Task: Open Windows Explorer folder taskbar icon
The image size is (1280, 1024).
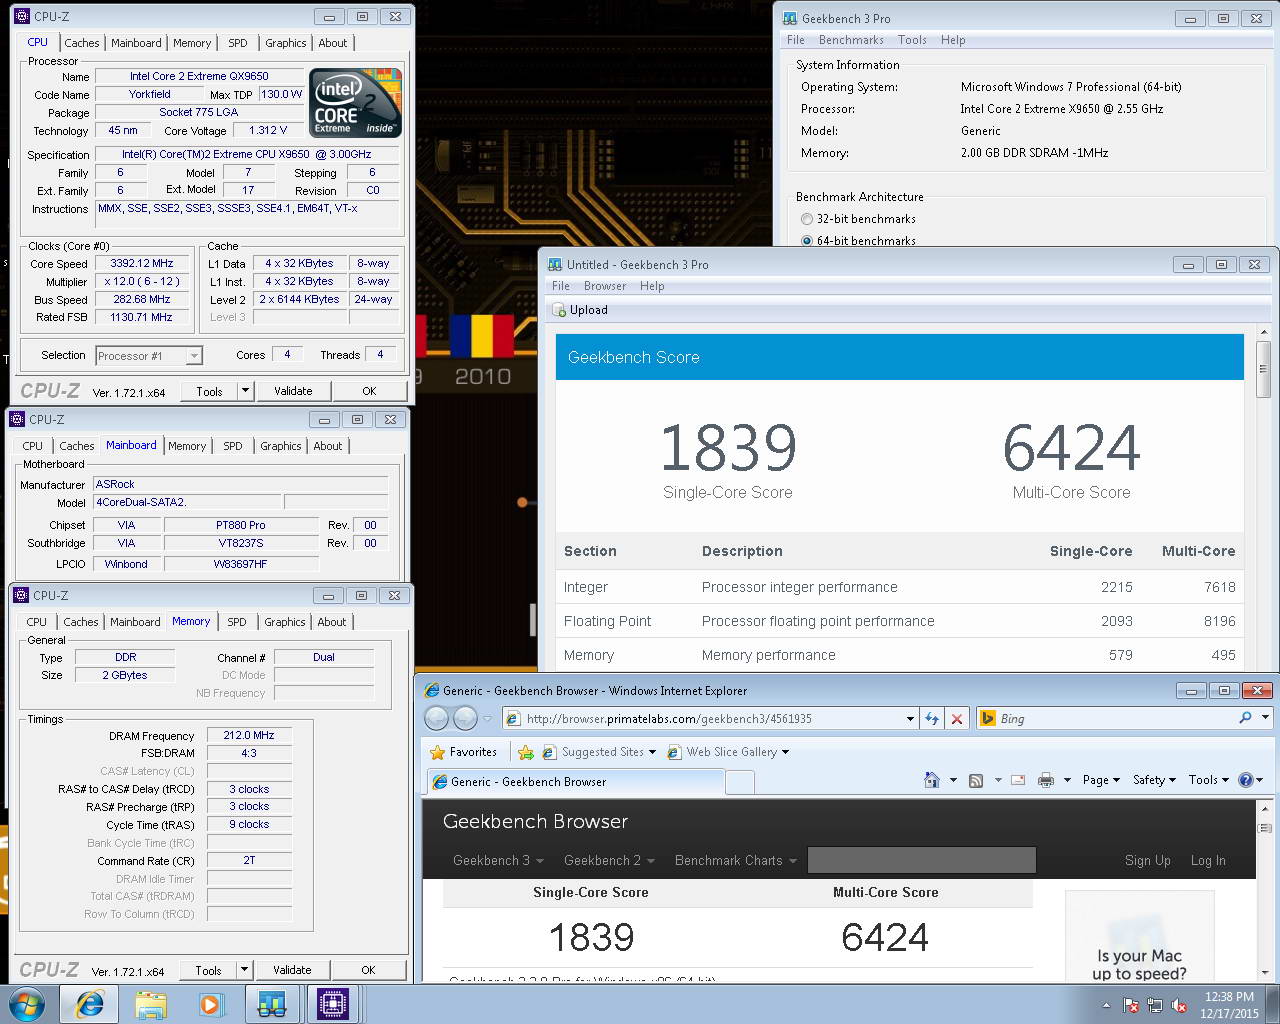Action: [151, 1004]
